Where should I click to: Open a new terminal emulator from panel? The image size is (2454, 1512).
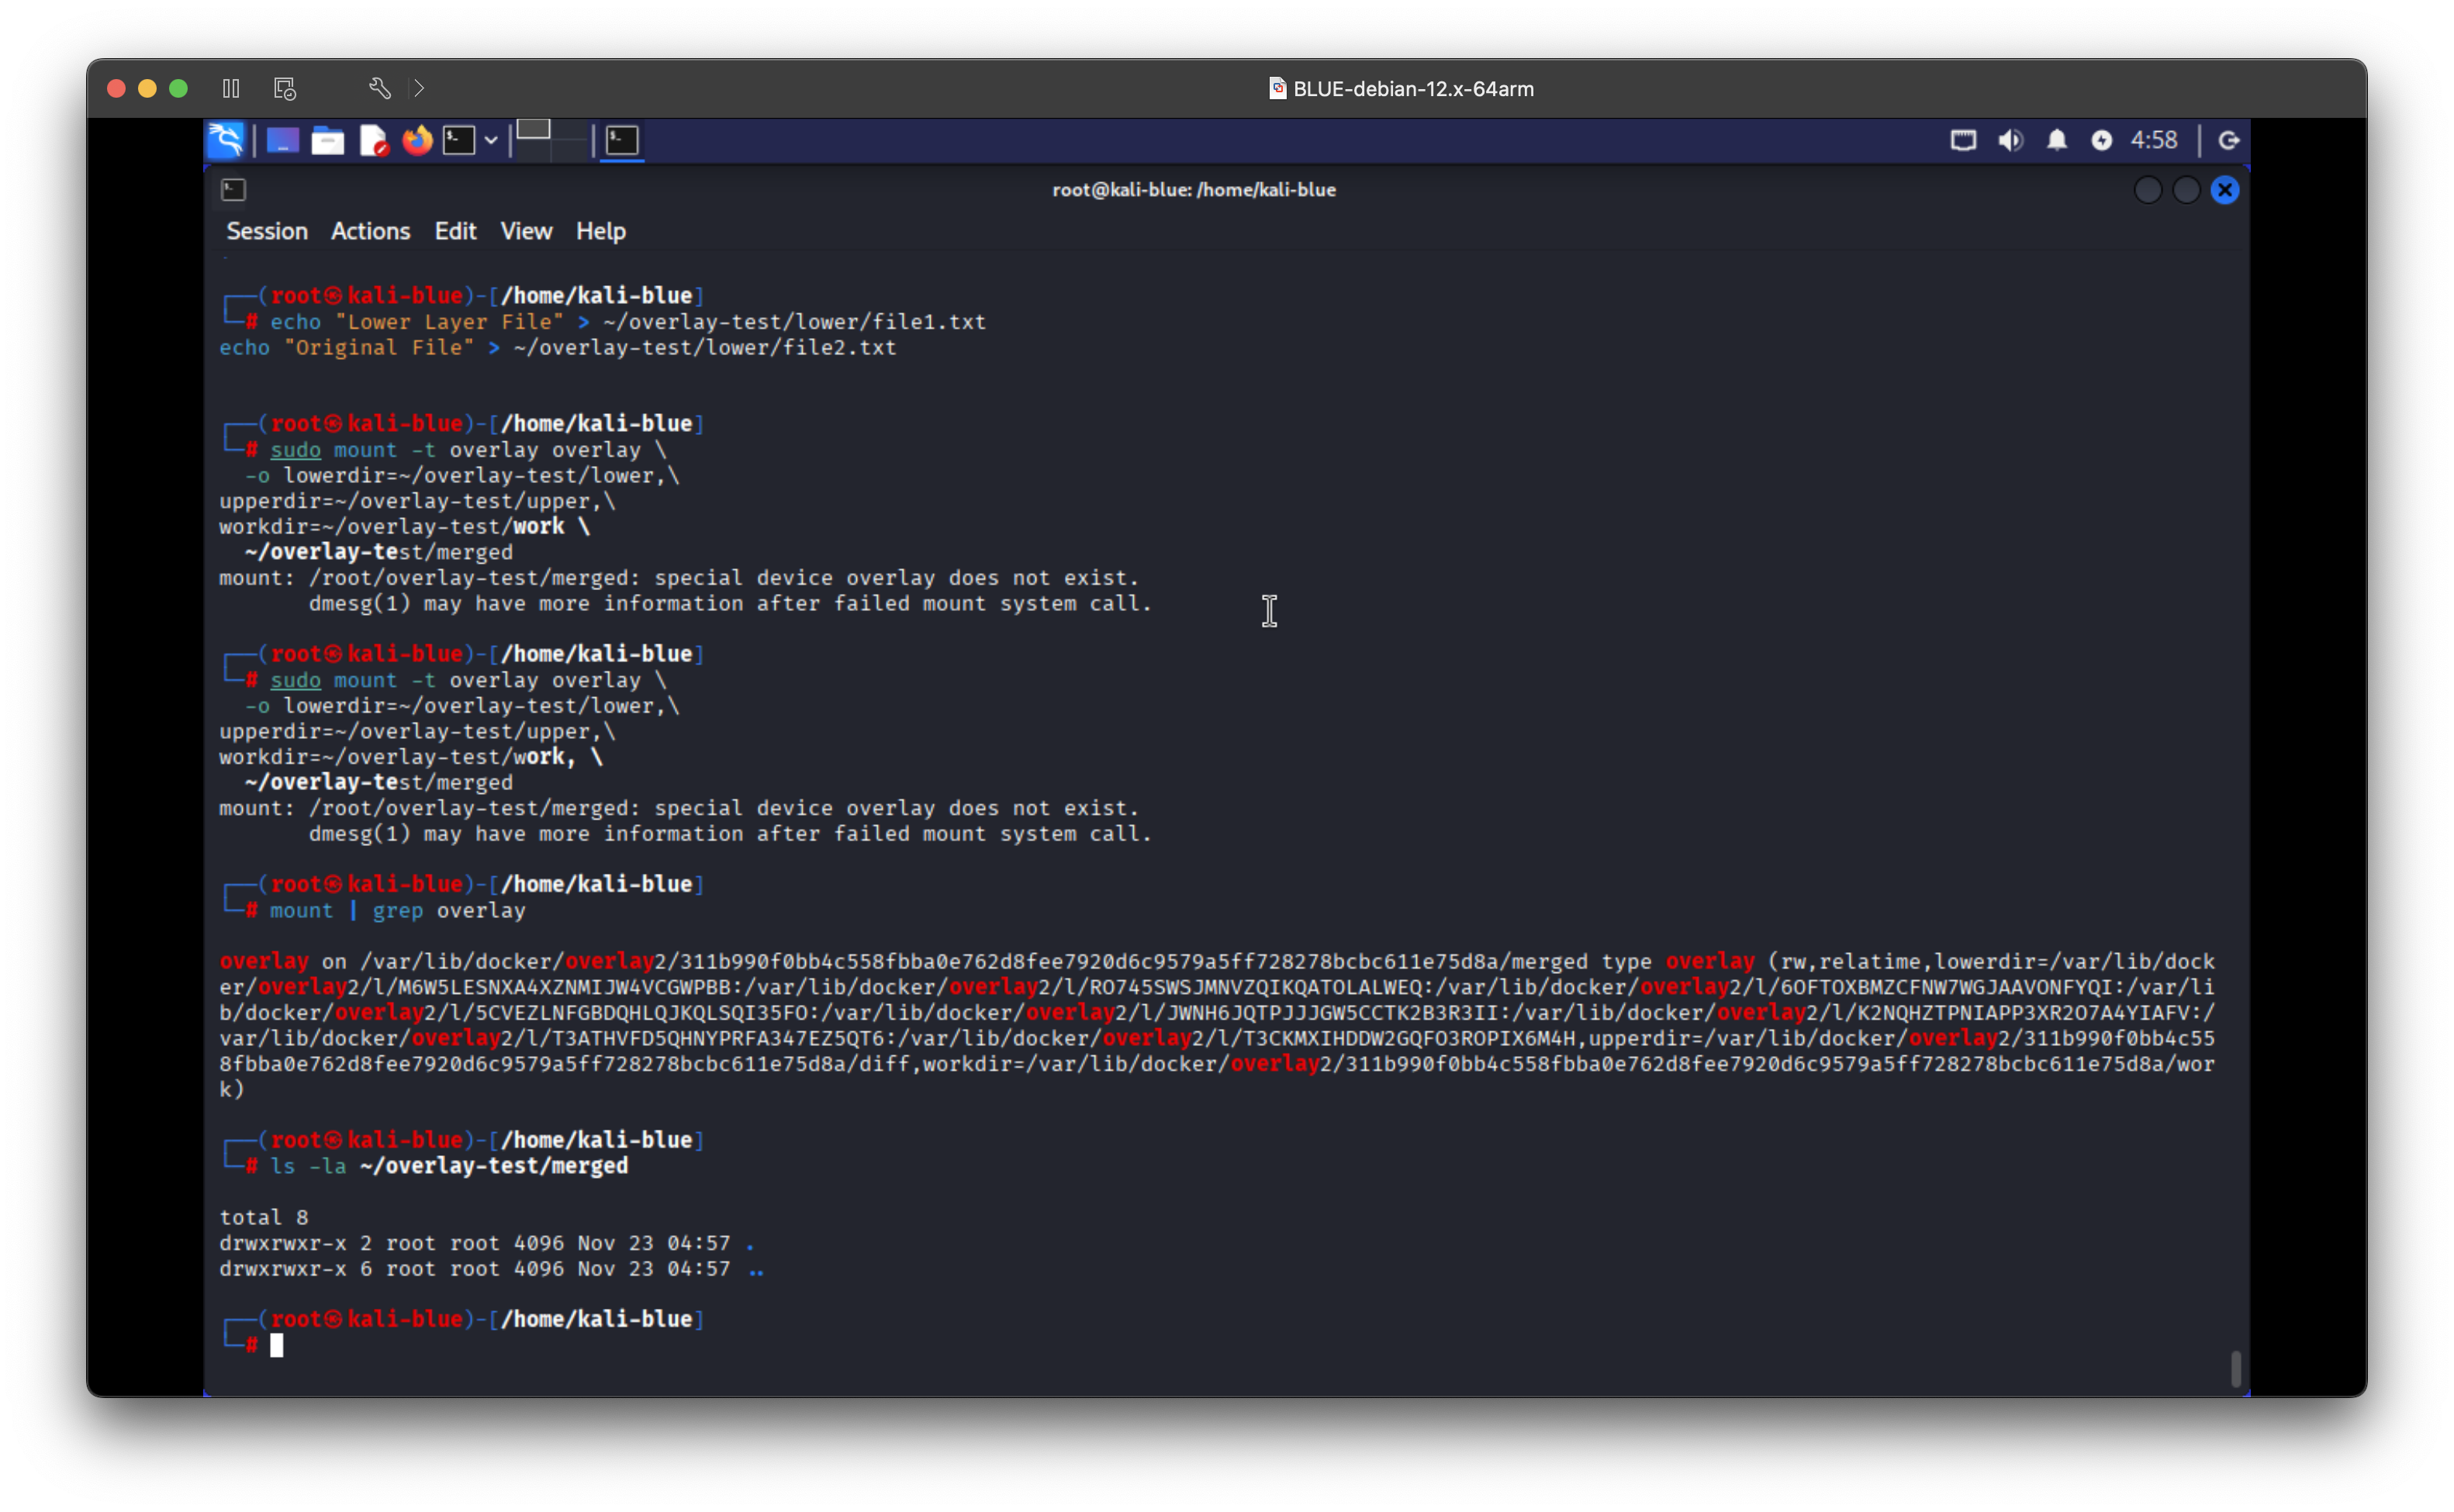click(x=459, y=140)
